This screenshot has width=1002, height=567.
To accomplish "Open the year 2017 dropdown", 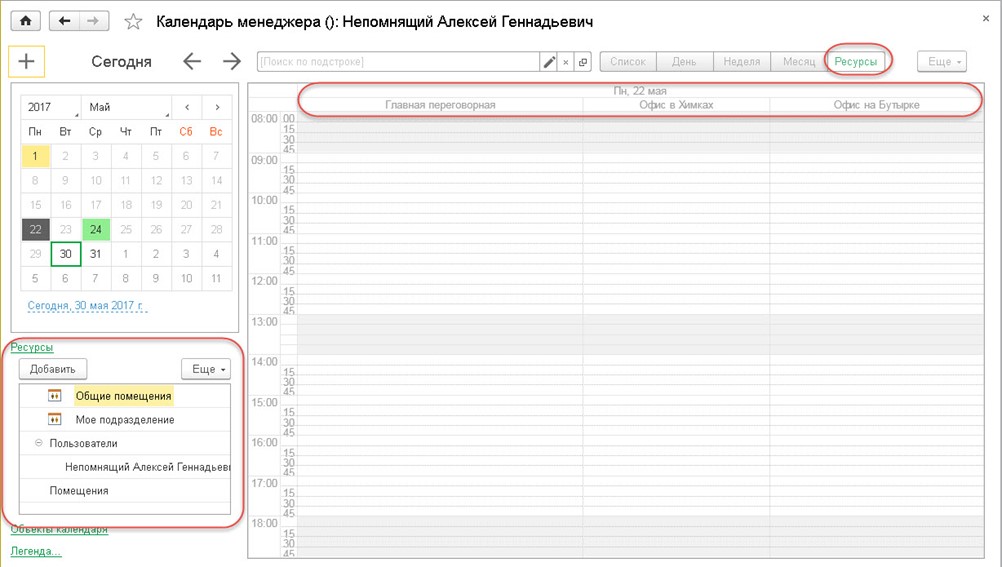I will point(51,107).
